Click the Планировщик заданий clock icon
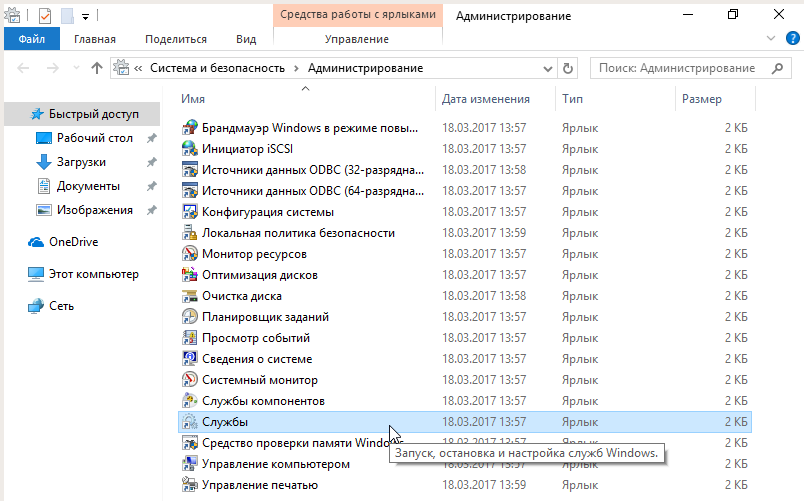The width and height of the screenshot is (804, 501). 190,317
